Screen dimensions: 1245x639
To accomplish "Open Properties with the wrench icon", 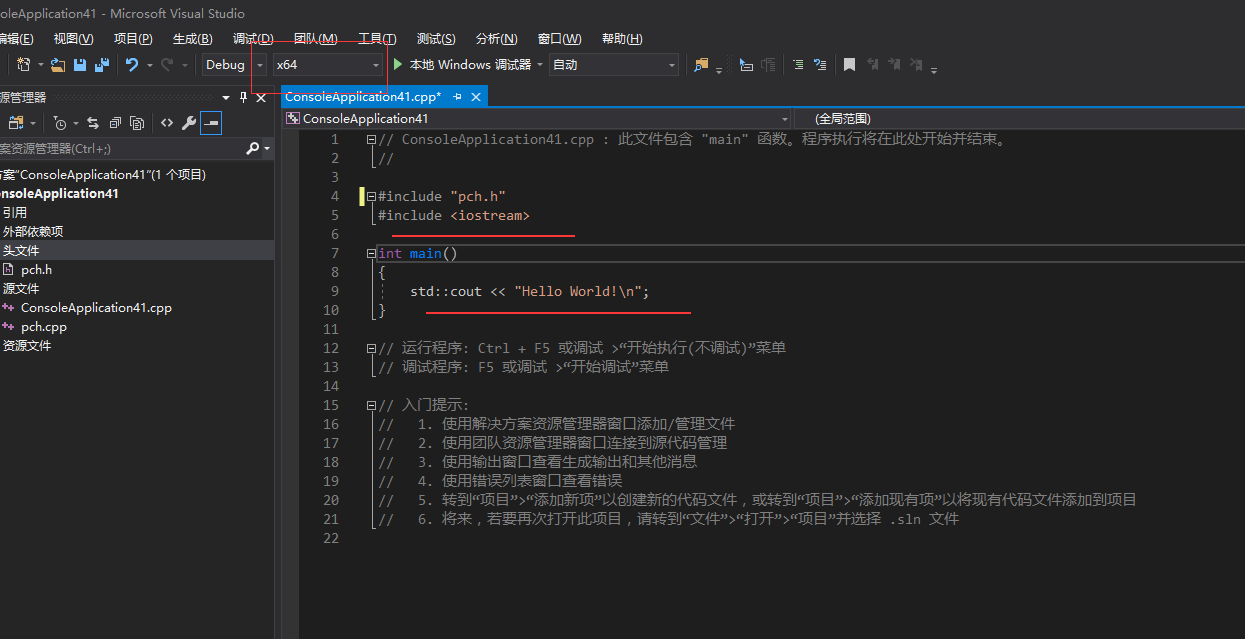I will 189,122.
